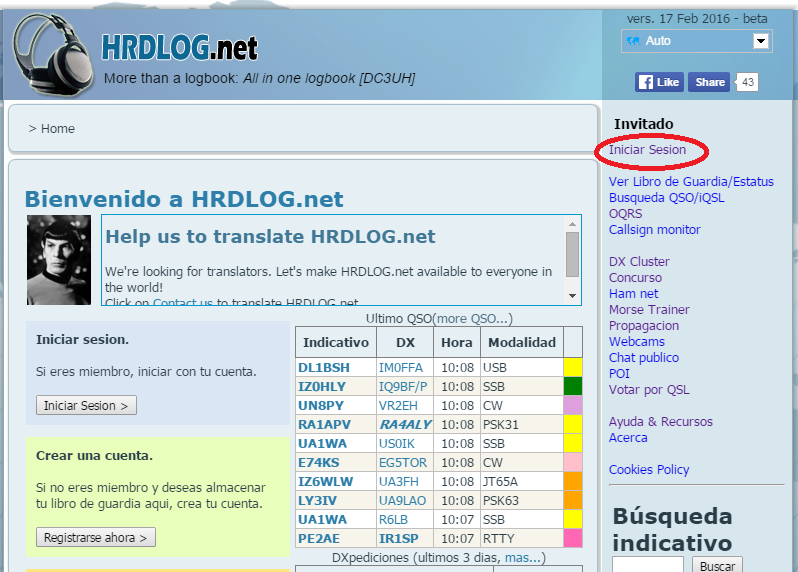This screenshot has height=572, width=798.
Task: Open Ayuda & Recursos
Action: click(661, 421)
